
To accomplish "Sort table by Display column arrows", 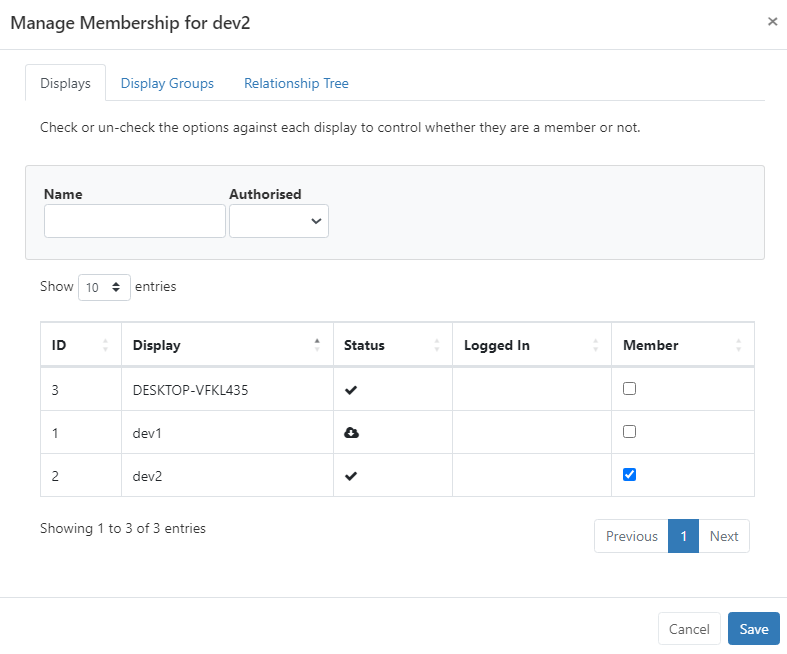I will [317, 345].
